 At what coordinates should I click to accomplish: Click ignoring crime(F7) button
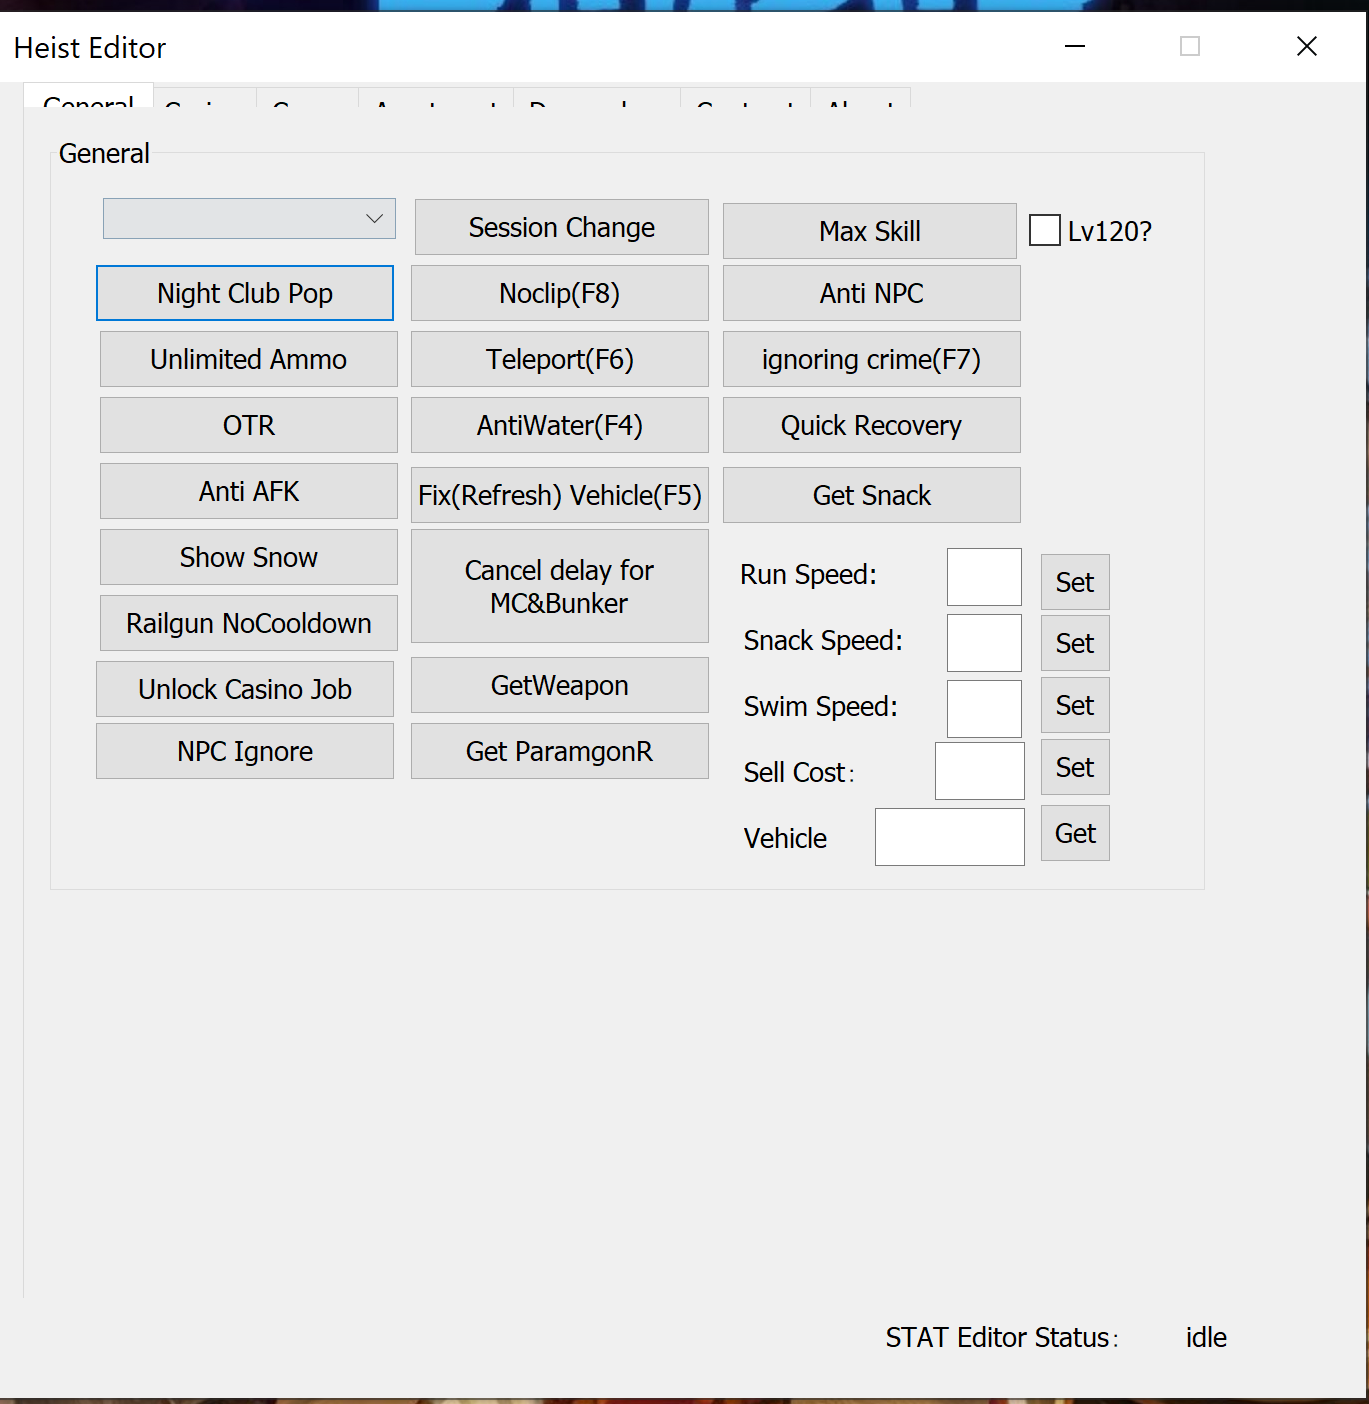tap(872, 359)
